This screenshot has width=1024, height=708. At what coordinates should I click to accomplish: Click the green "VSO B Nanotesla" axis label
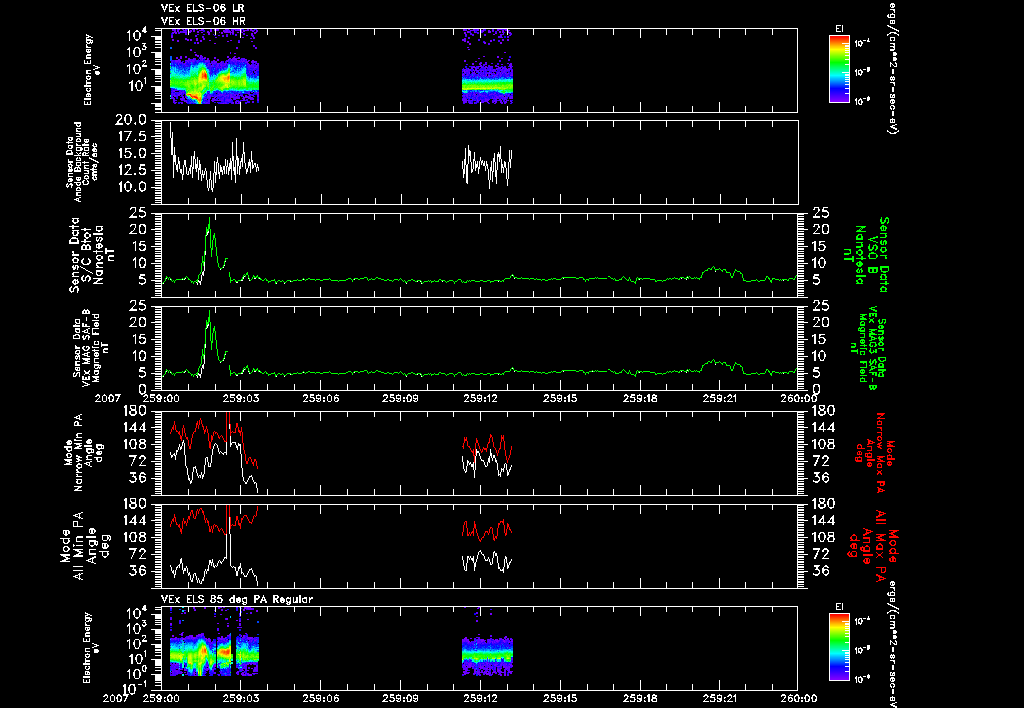pyautogui.click(x=866, y=255)
